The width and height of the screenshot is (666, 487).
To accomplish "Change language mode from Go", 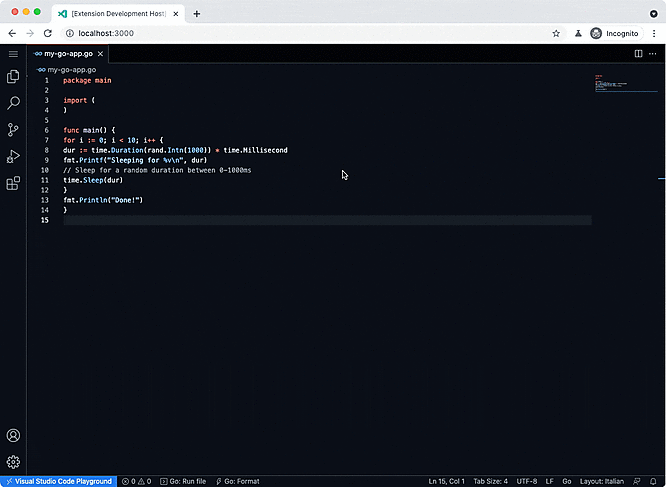I will (x=567, y=481).
